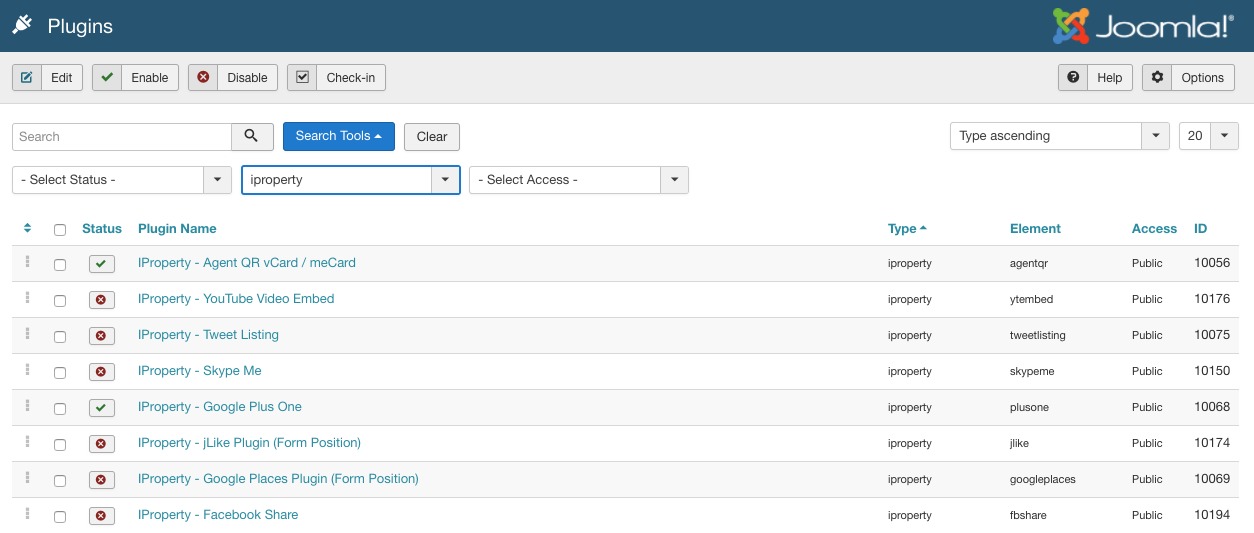Click drag handle of Google Plus One row

coord(27,406)
